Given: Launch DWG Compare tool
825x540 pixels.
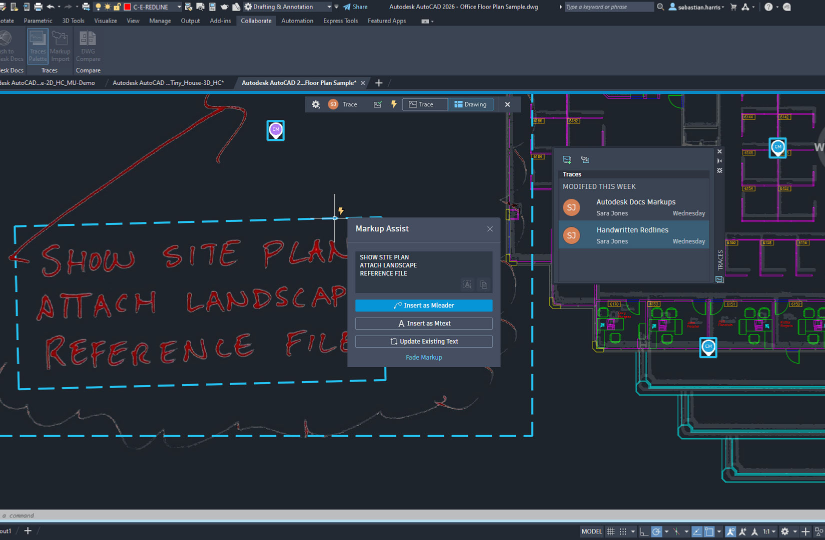Looking at the screenshot, I should click(x=88, y=46).
